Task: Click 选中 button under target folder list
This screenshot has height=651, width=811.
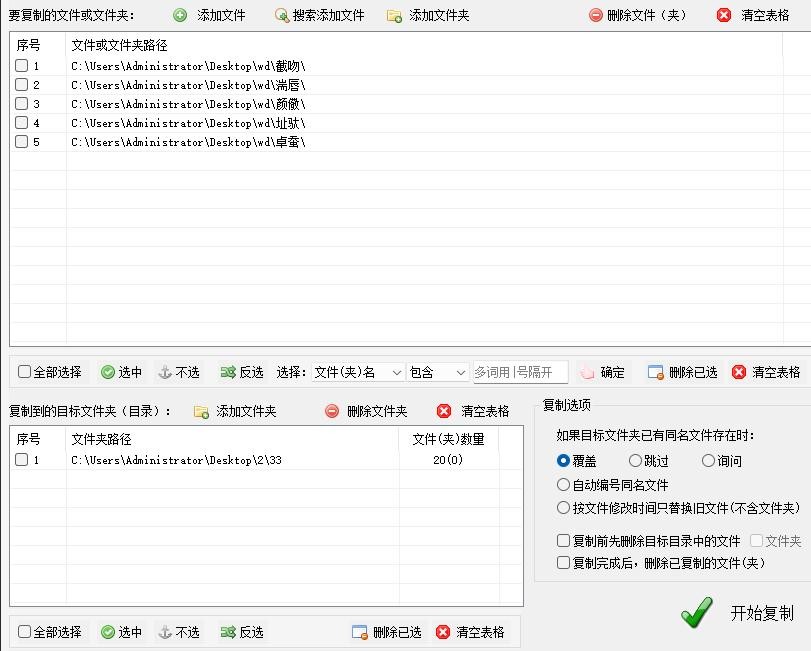Action: click(x=121, y=632)
